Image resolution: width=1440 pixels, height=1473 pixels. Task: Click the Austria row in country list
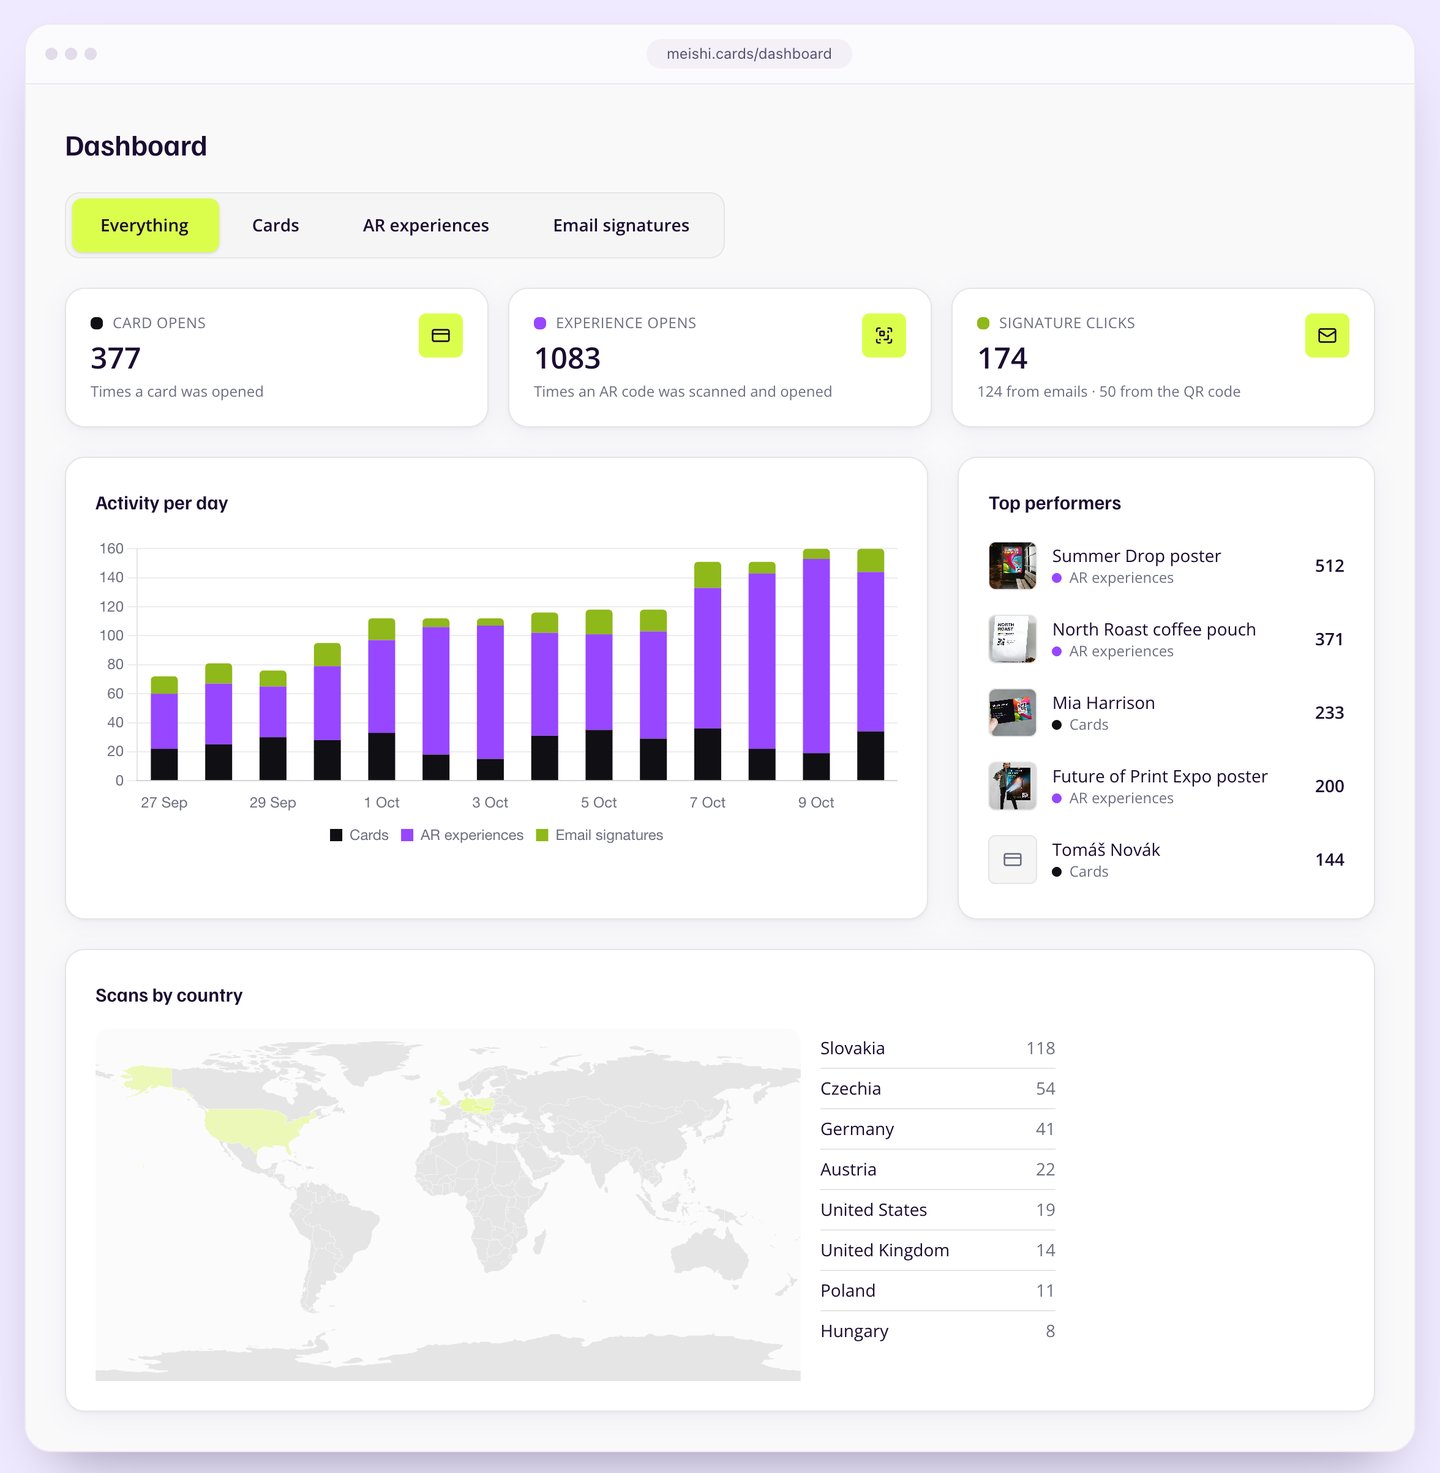[938, 1170]
